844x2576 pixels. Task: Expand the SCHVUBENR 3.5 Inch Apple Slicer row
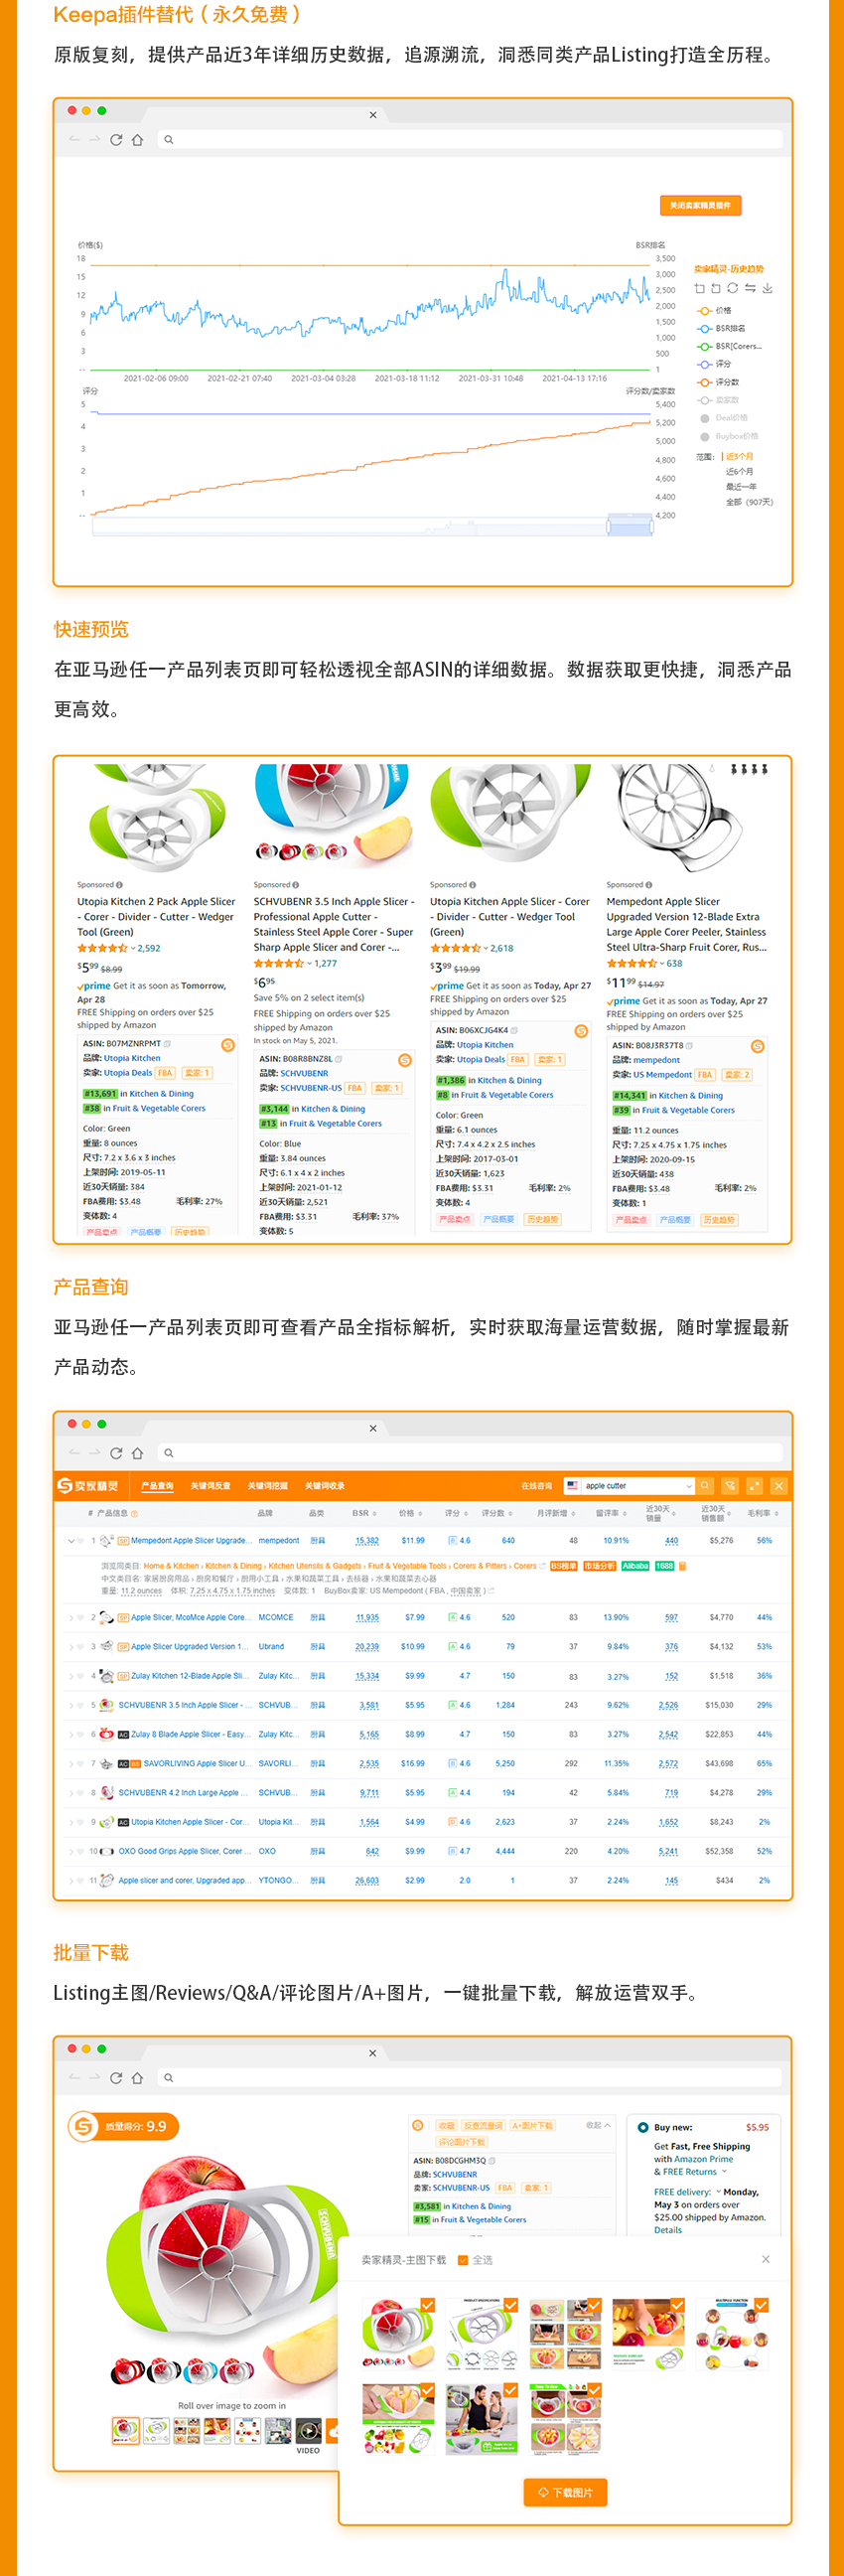(x=71, y=1705)
